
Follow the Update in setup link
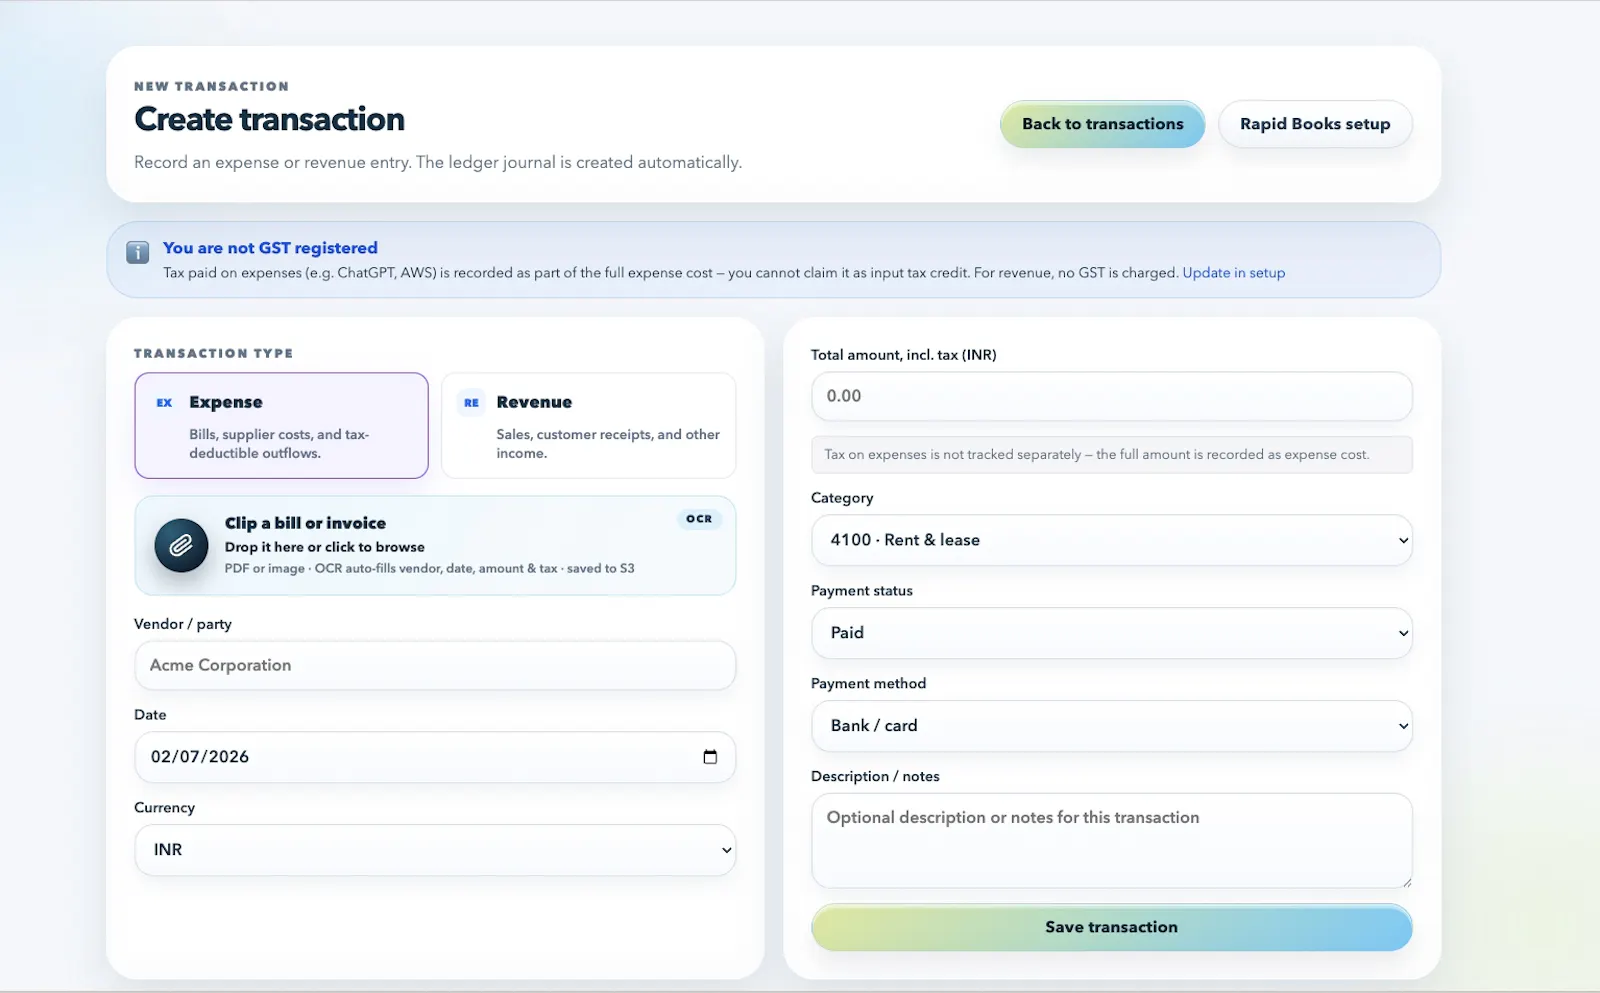click(x=1234, y=273)
